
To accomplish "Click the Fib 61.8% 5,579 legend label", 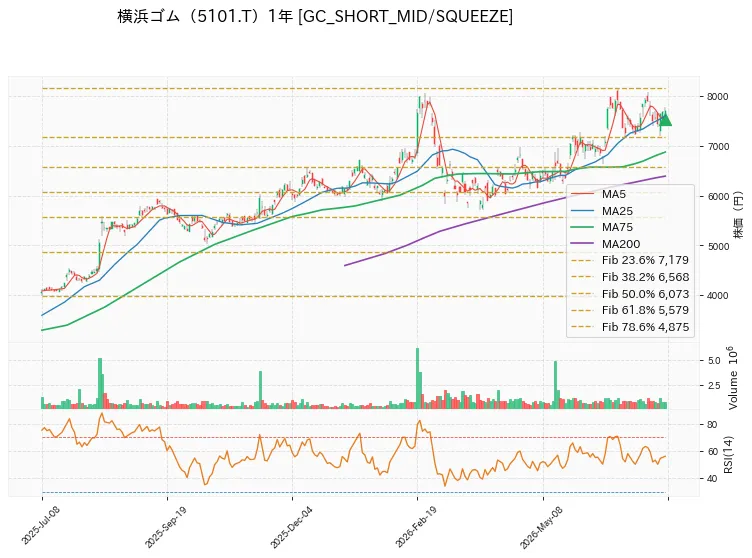I will tap(645, 310).
